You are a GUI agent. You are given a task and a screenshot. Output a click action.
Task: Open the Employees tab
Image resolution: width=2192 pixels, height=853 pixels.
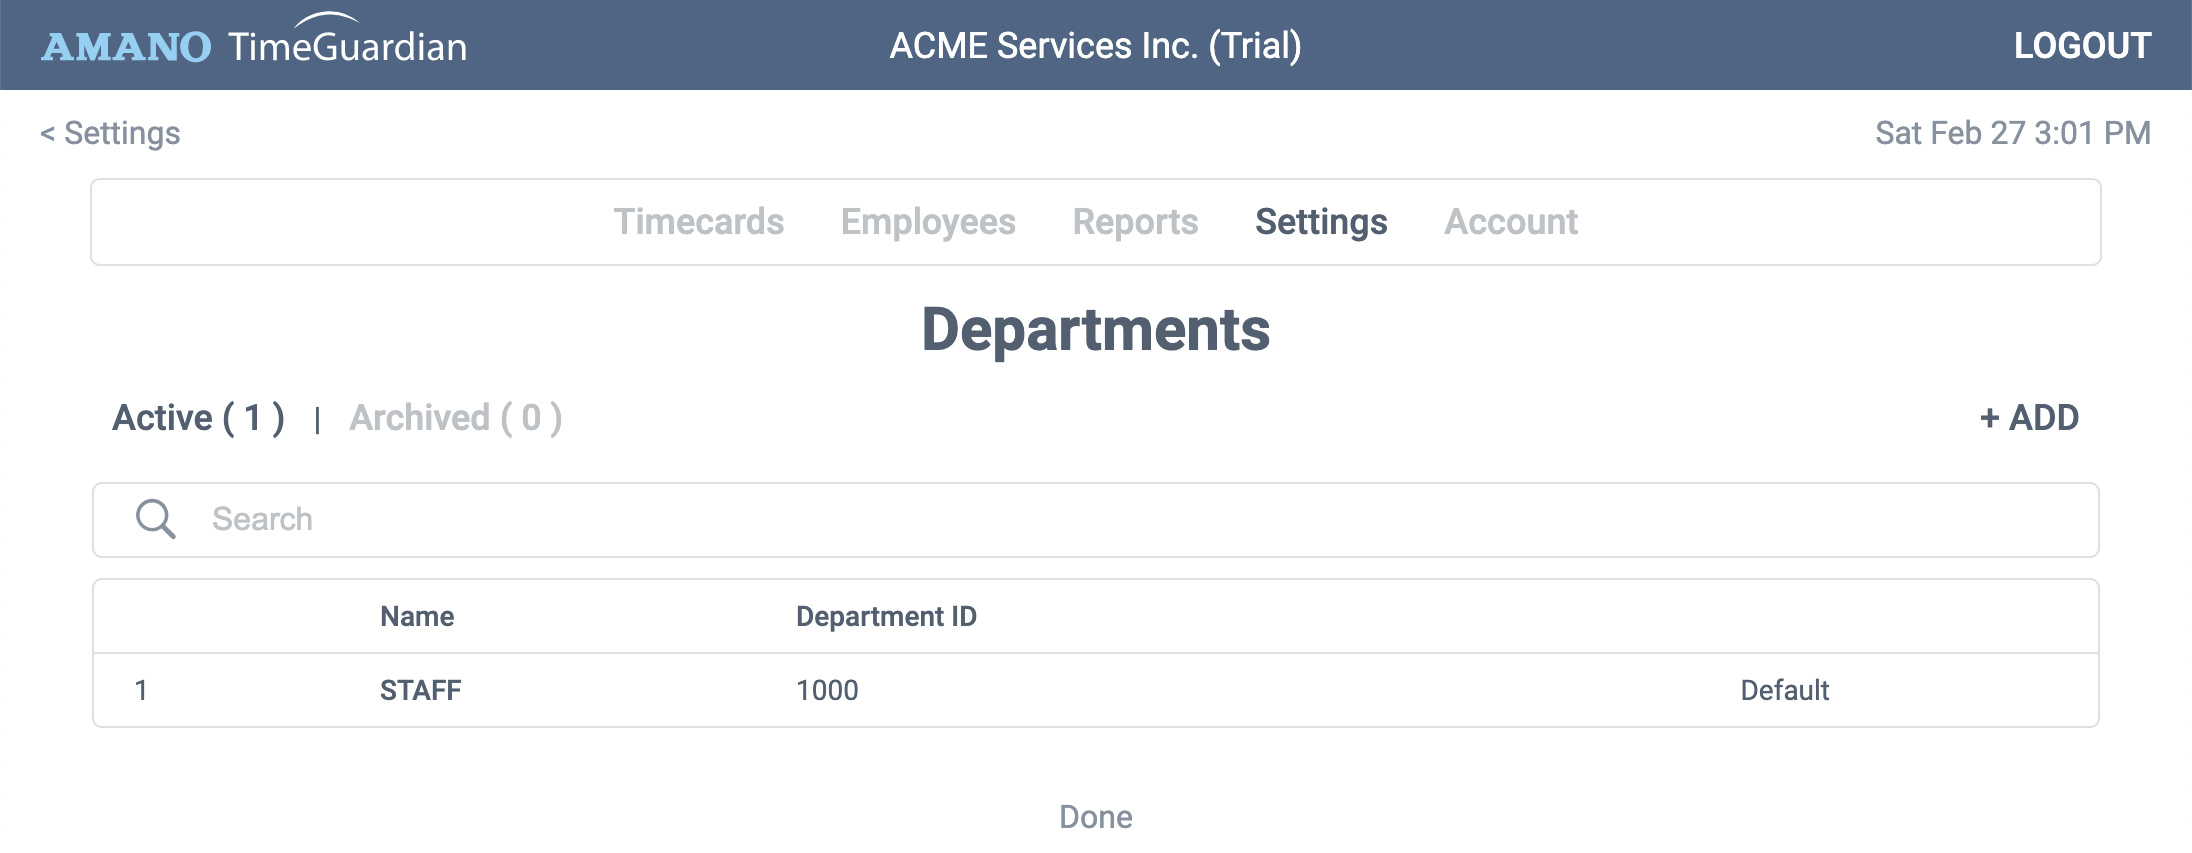click(928, 222)
